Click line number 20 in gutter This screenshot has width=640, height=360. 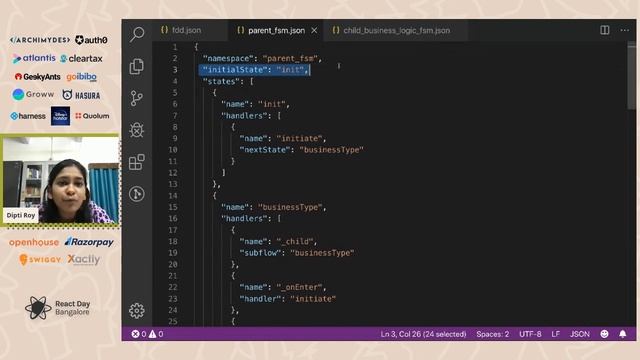tap(173, 264)
